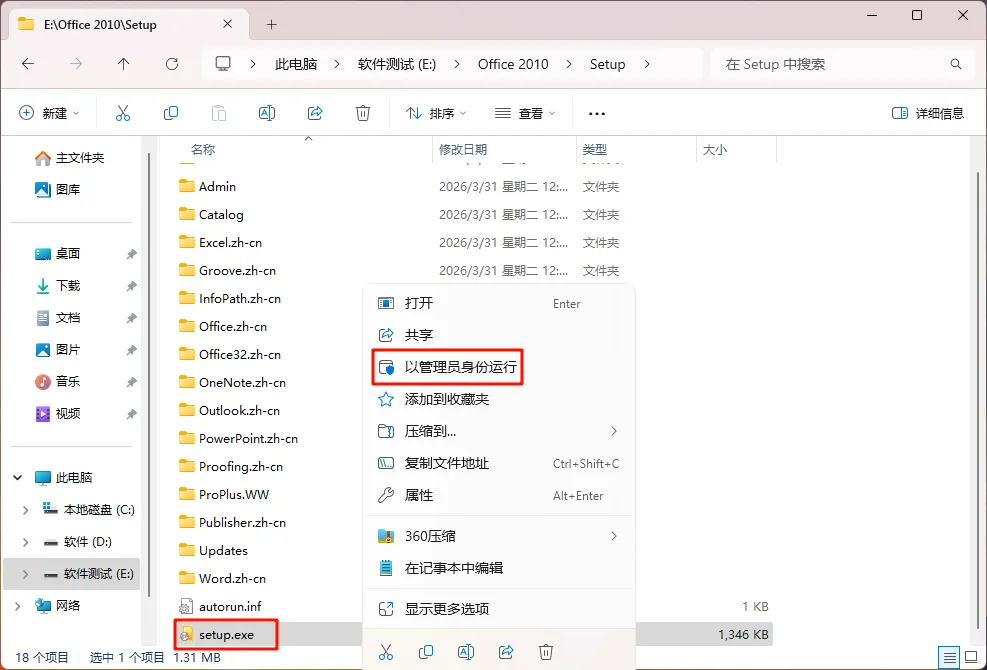Image resolution: width=987 pixels, height=670 pixels.
Task: Expand the 本地磁盘 (C:) tree node
Action: tap(25, 510)
